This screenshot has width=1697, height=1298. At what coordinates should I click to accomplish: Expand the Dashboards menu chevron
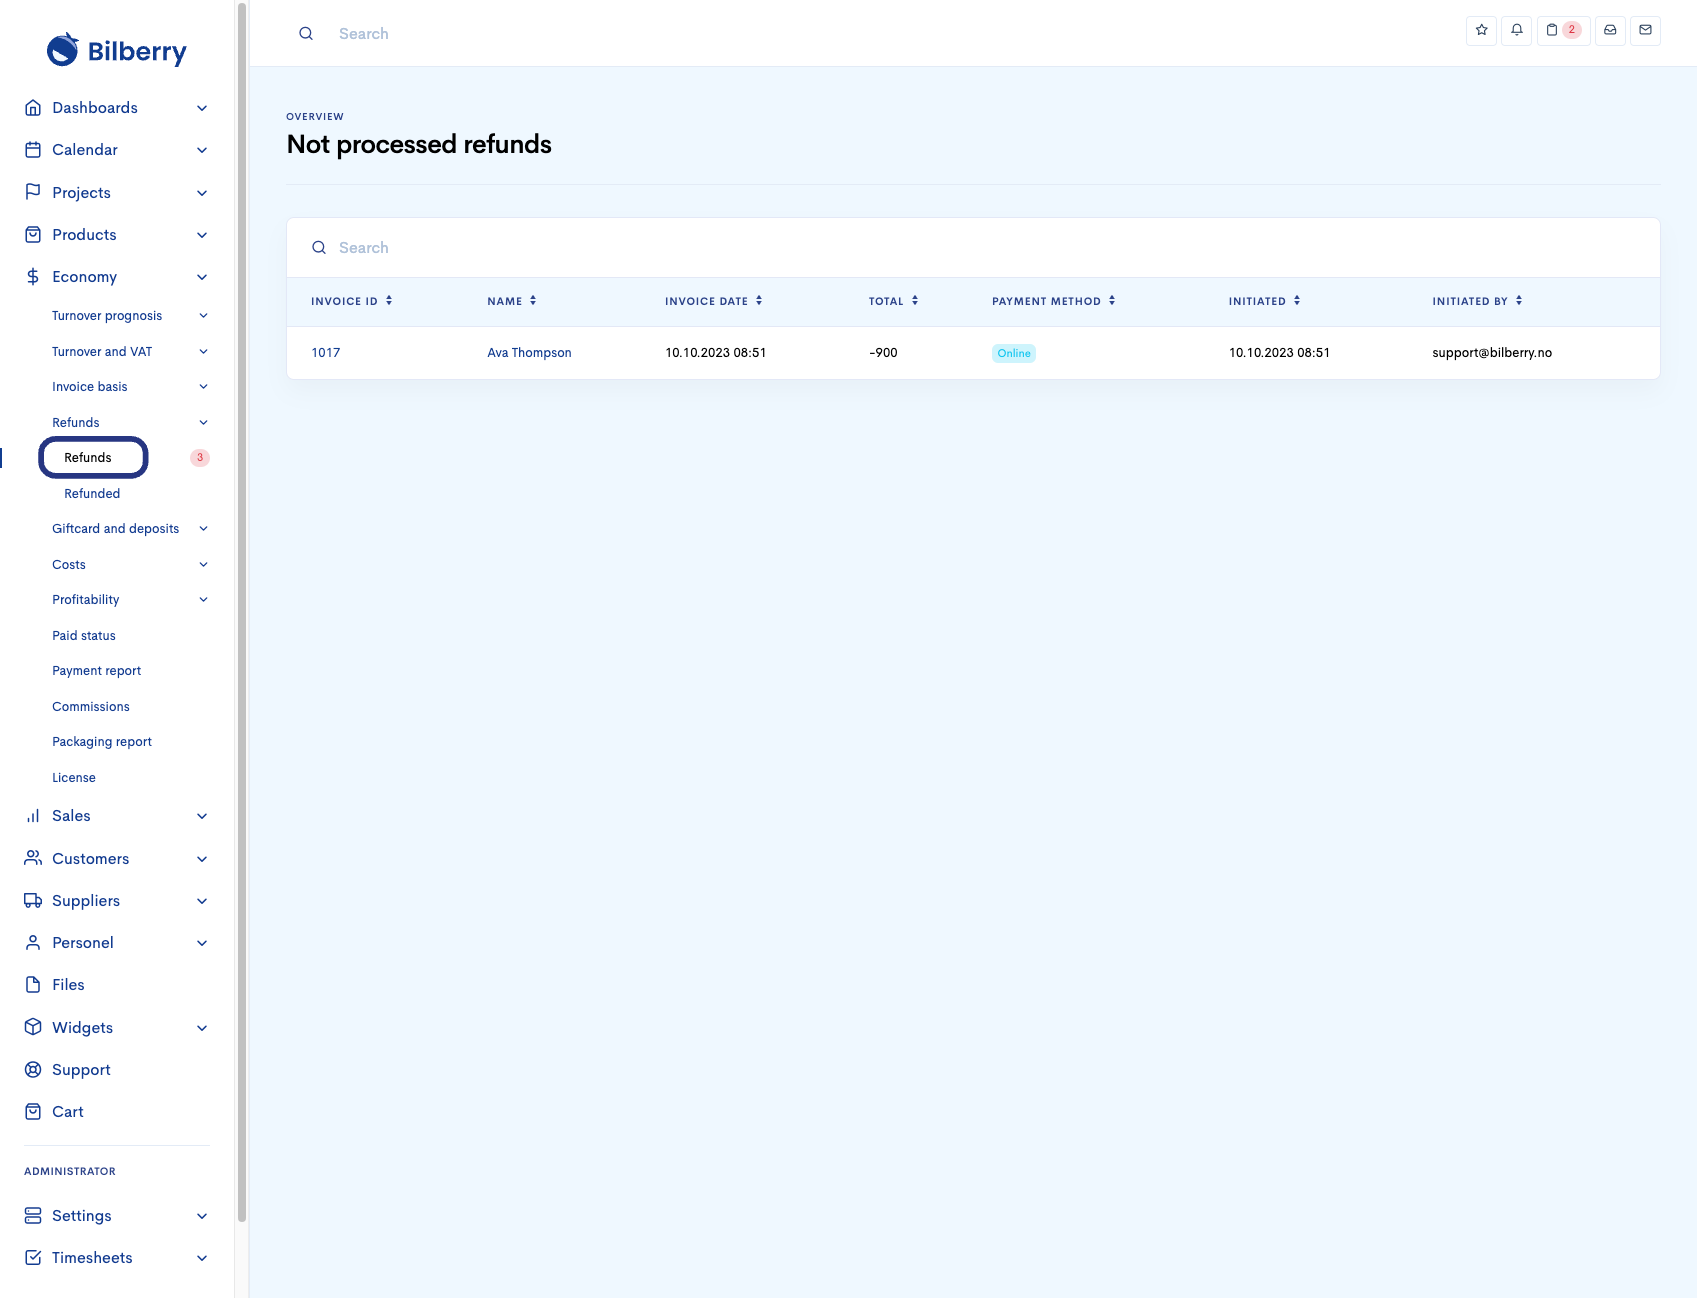(x=202, y=108)
